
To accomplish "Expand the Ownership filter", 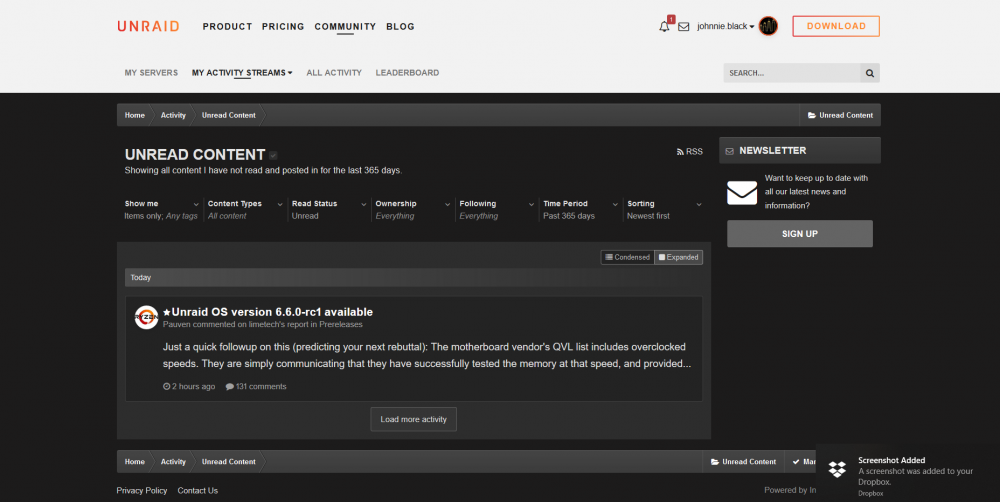I will 413,209.
